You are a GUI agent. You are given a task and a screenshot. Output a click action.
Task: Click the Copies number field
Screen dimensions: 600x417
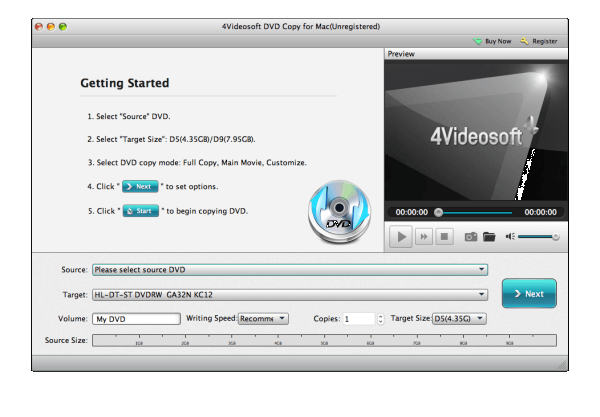click(359, 319)
